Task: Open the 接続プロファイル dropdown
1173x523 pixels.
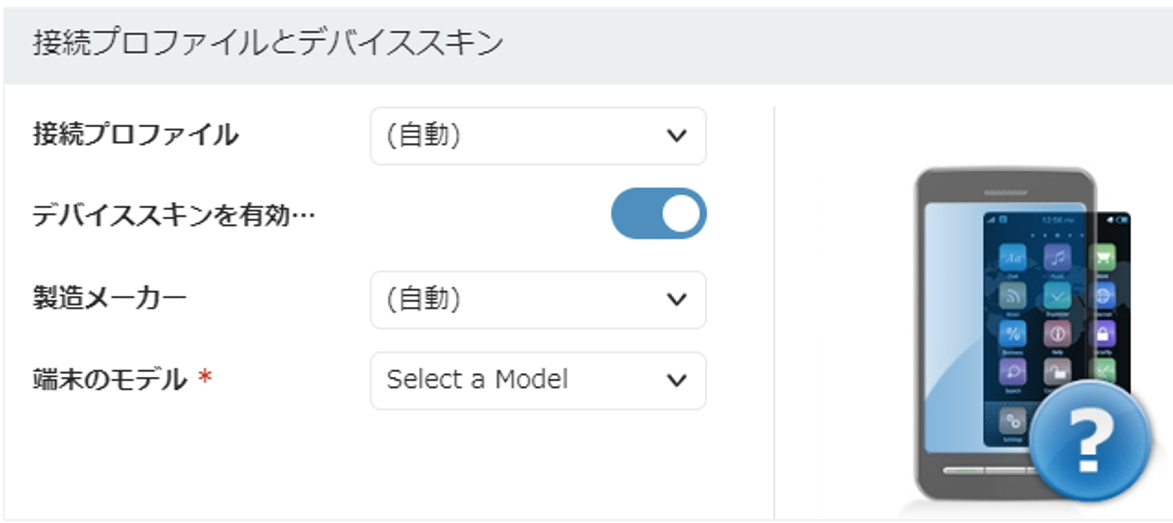Action: pos(538,136)
